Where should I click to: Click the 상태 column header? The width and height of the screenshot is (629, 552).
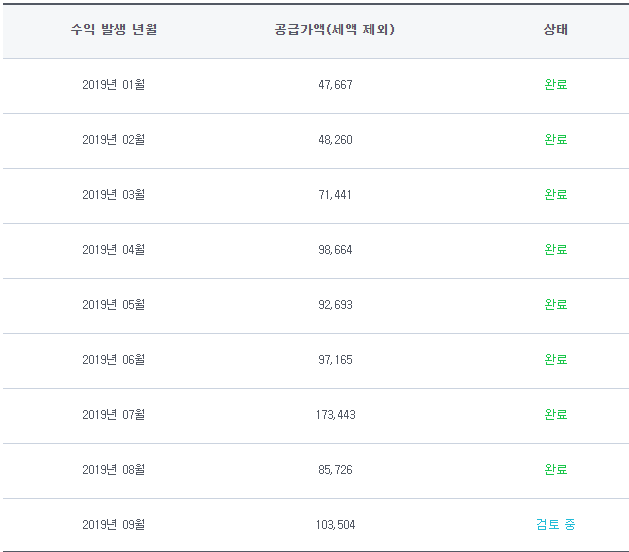click(x=555, y=30)
